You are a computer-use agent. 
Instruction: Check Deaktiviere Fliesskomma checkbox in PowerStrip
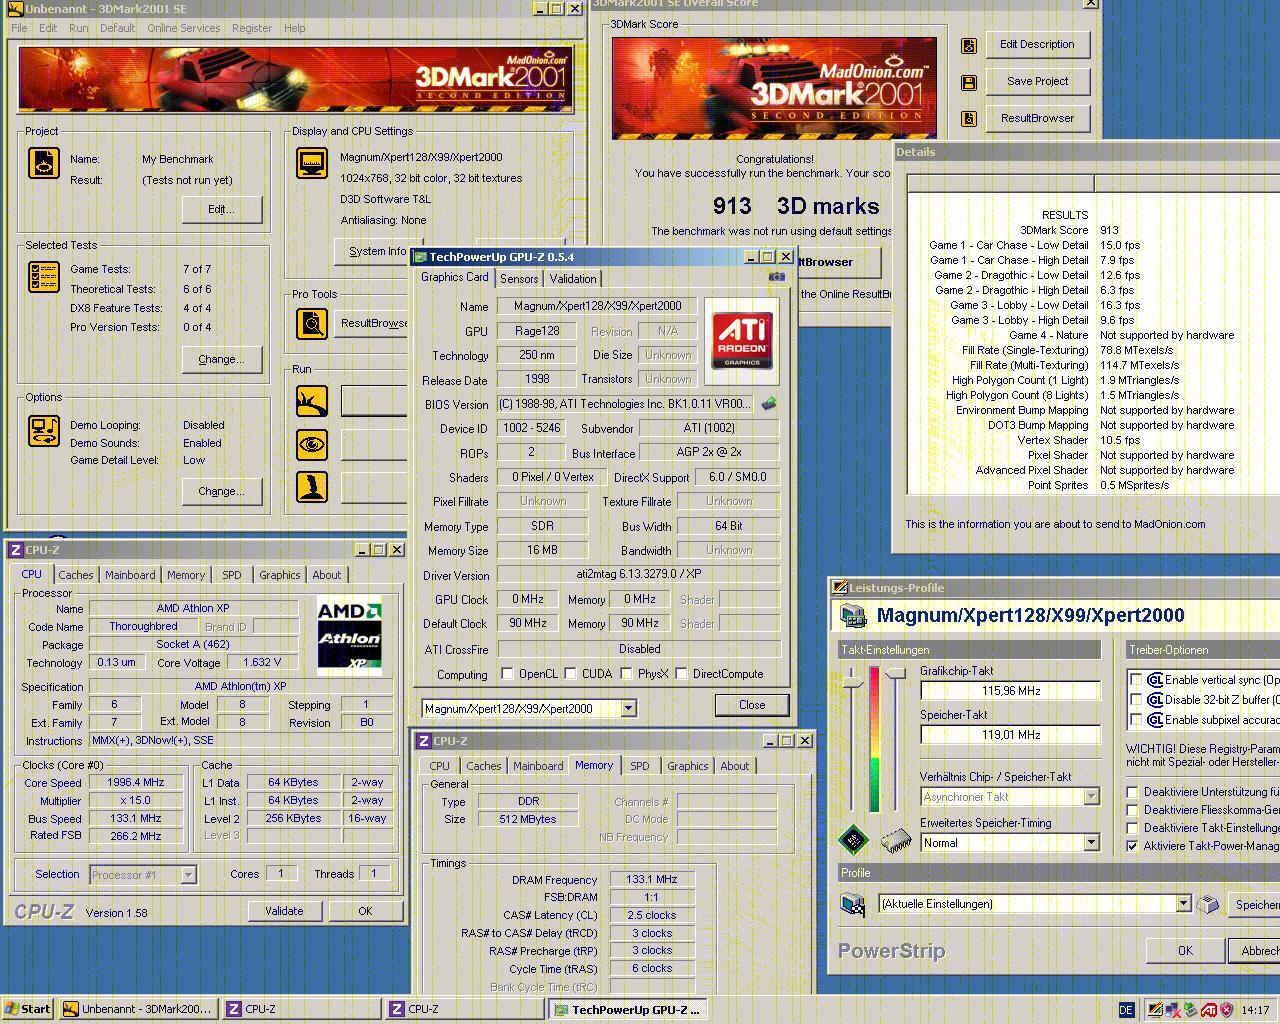1132,810
